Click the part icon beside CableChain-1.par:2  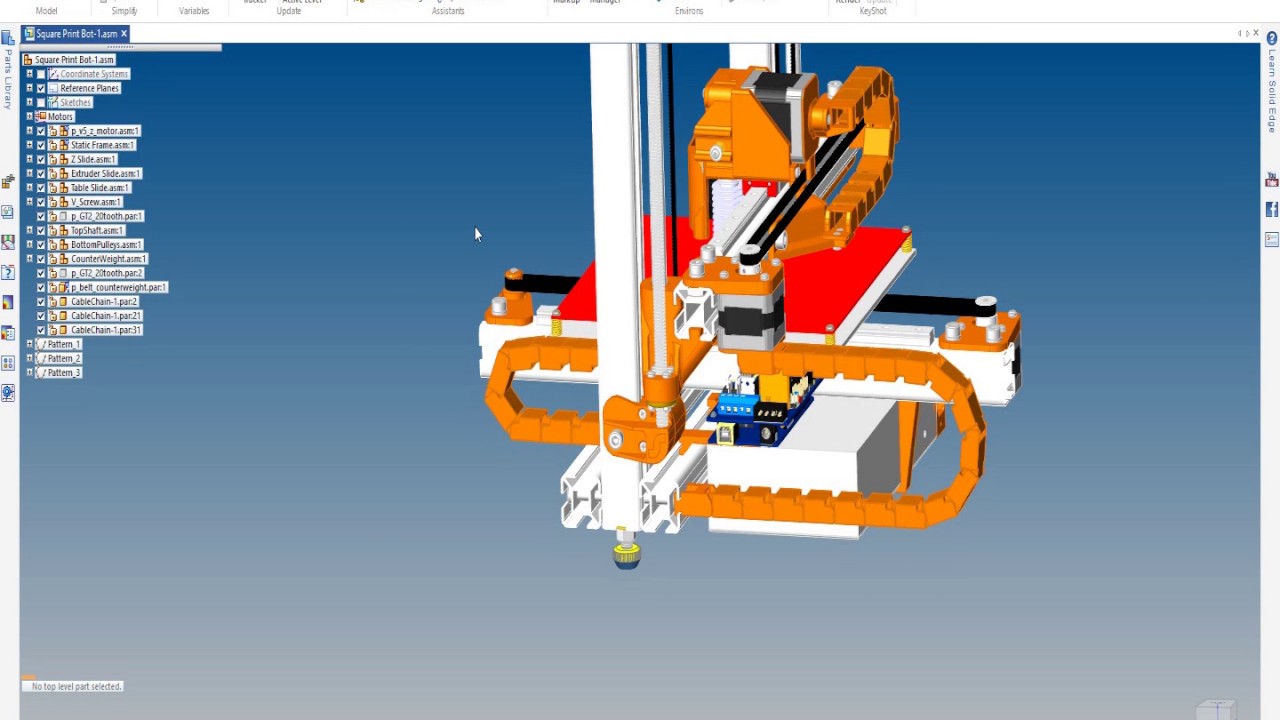(x=63, y=301)
